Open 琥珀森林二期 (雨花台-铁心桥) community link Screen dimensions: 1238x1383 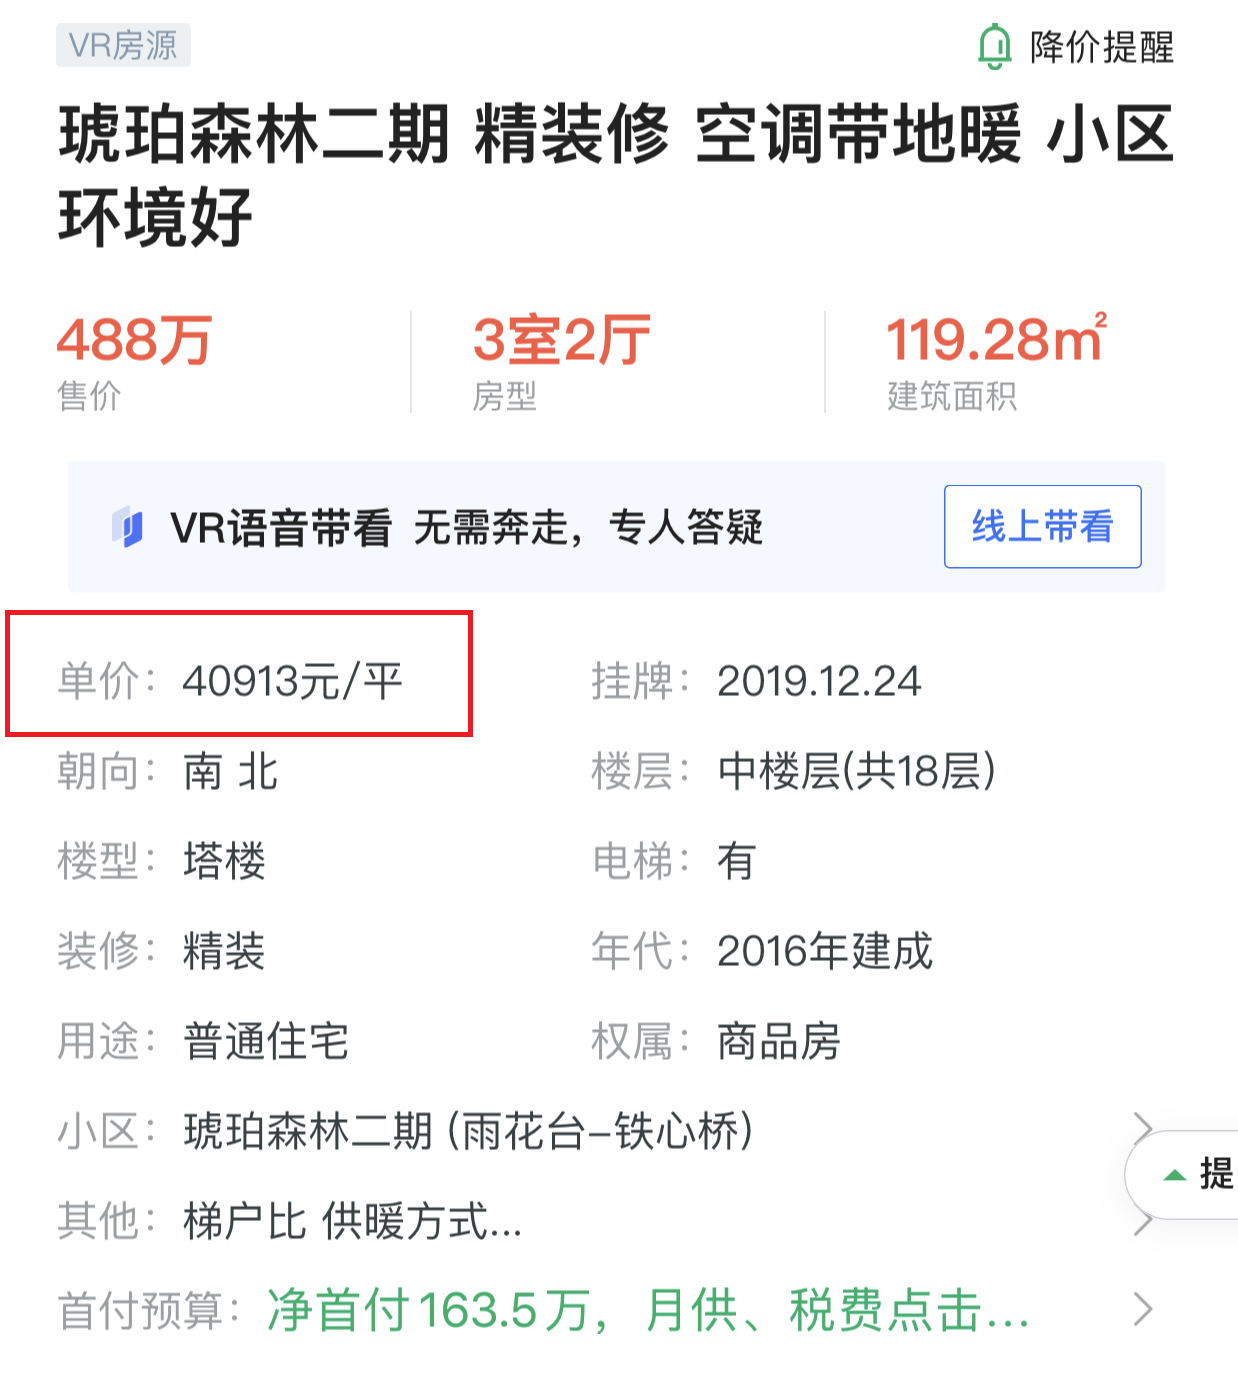[468, 1131]
